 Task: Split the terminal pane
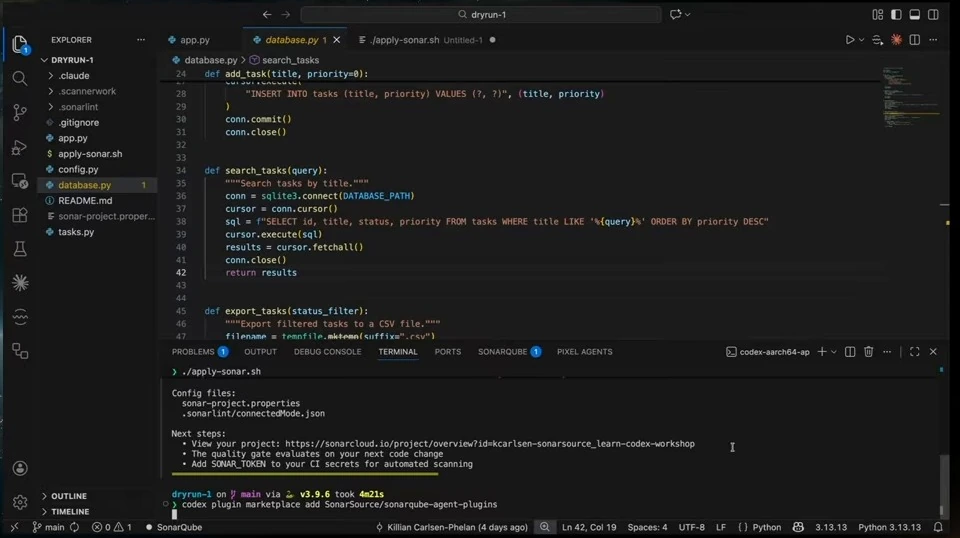[850, 352]
